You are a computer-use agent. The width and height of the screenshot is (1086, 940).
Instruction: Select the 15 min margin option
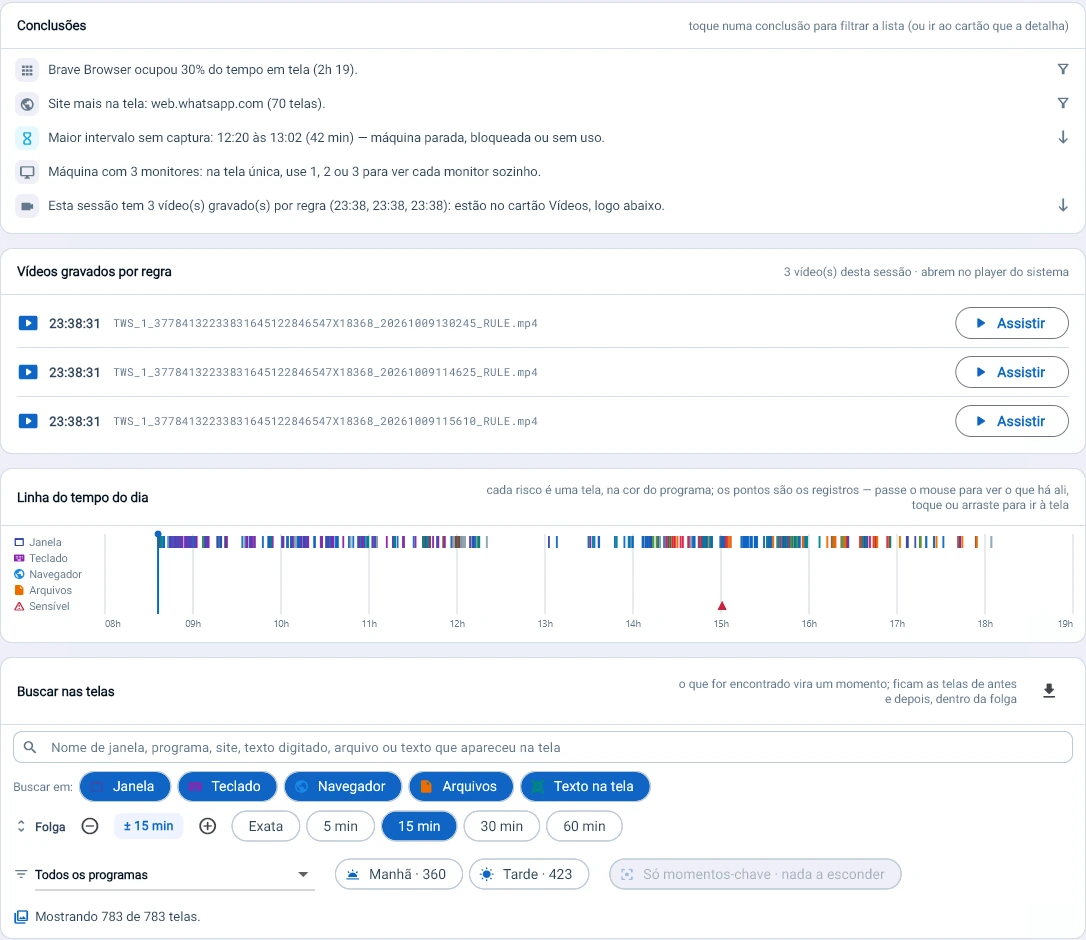pos(419,826)
